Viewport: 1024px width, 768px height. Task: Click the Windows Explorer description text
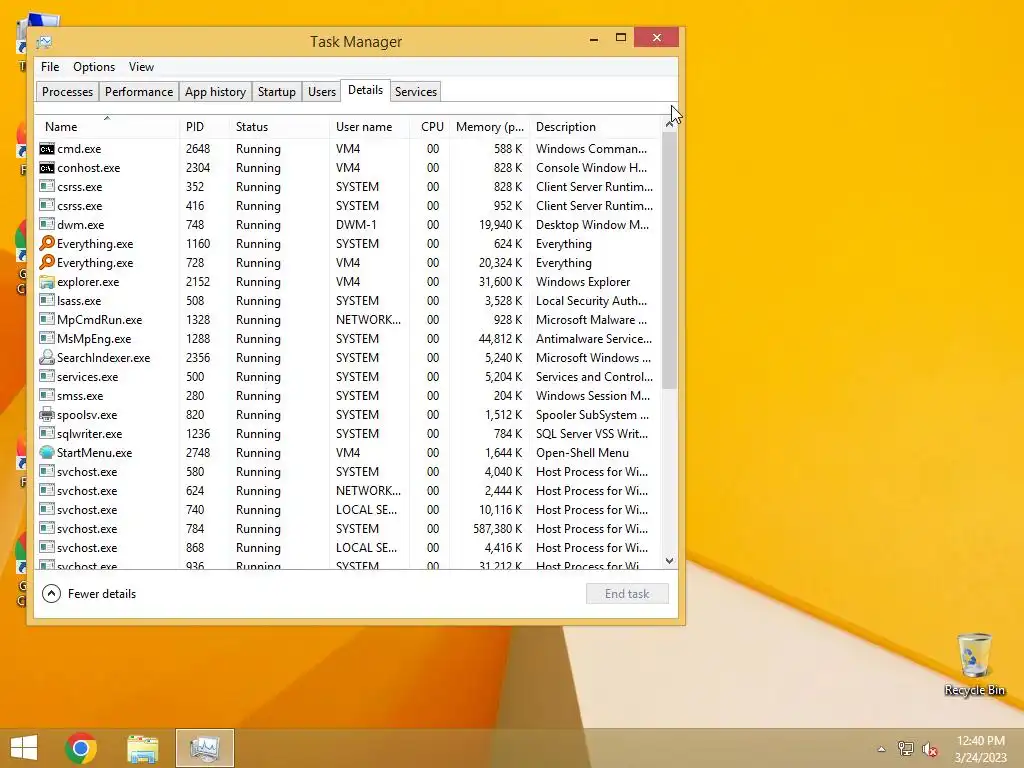click(583, 282)
